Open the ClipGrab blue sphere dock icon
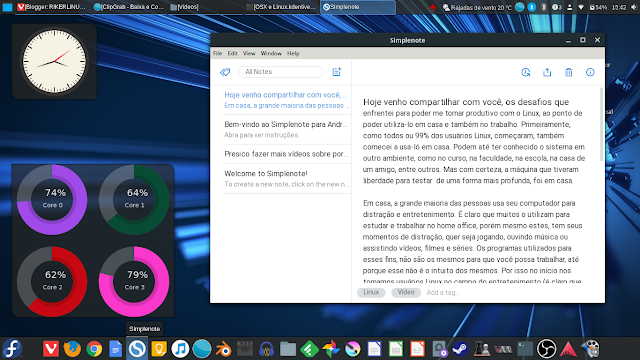 coord(202,349)
